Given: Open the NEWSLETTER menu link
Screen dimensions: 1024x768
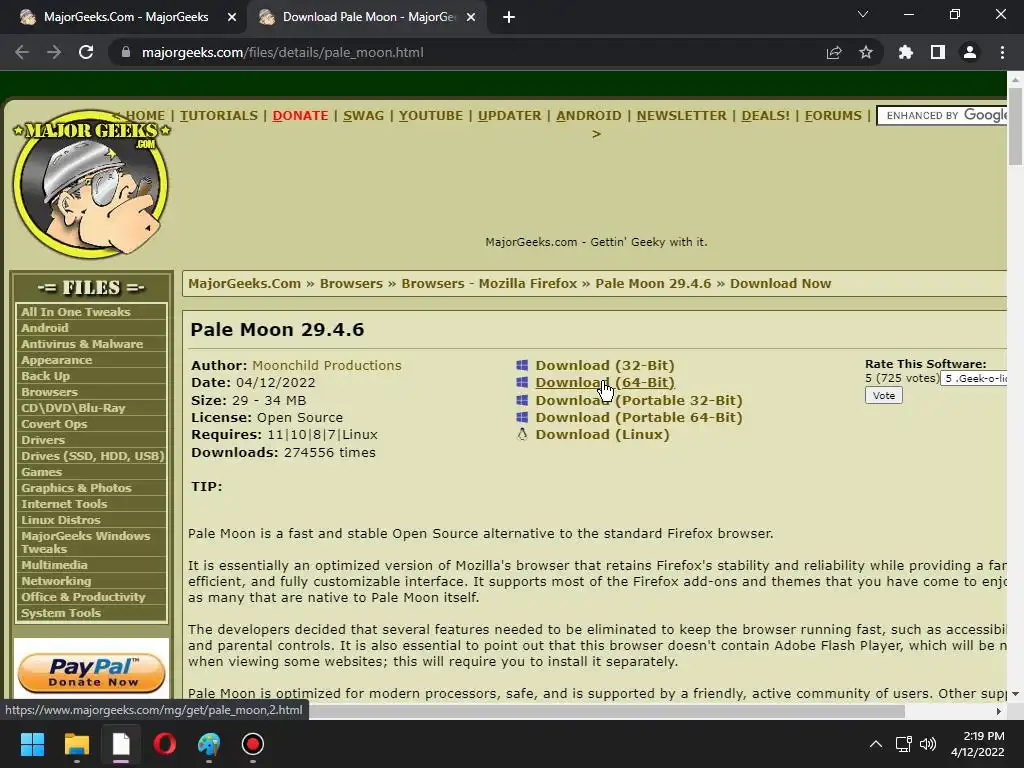Looking at the screenshot, I should point(681,116).
